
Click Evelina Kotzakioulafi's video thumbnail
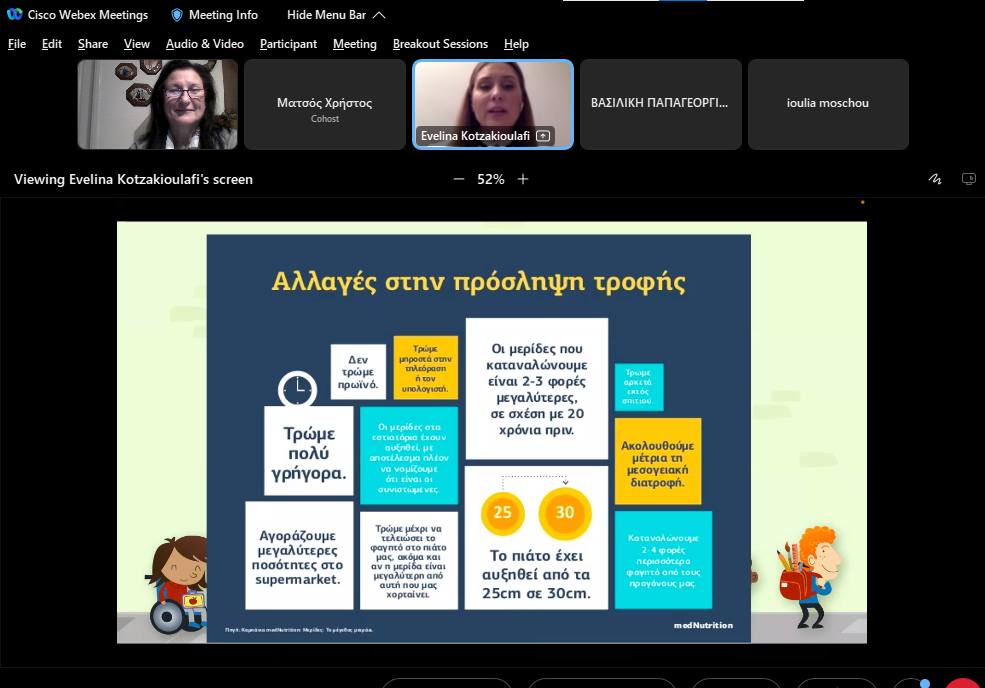point(493,95)
